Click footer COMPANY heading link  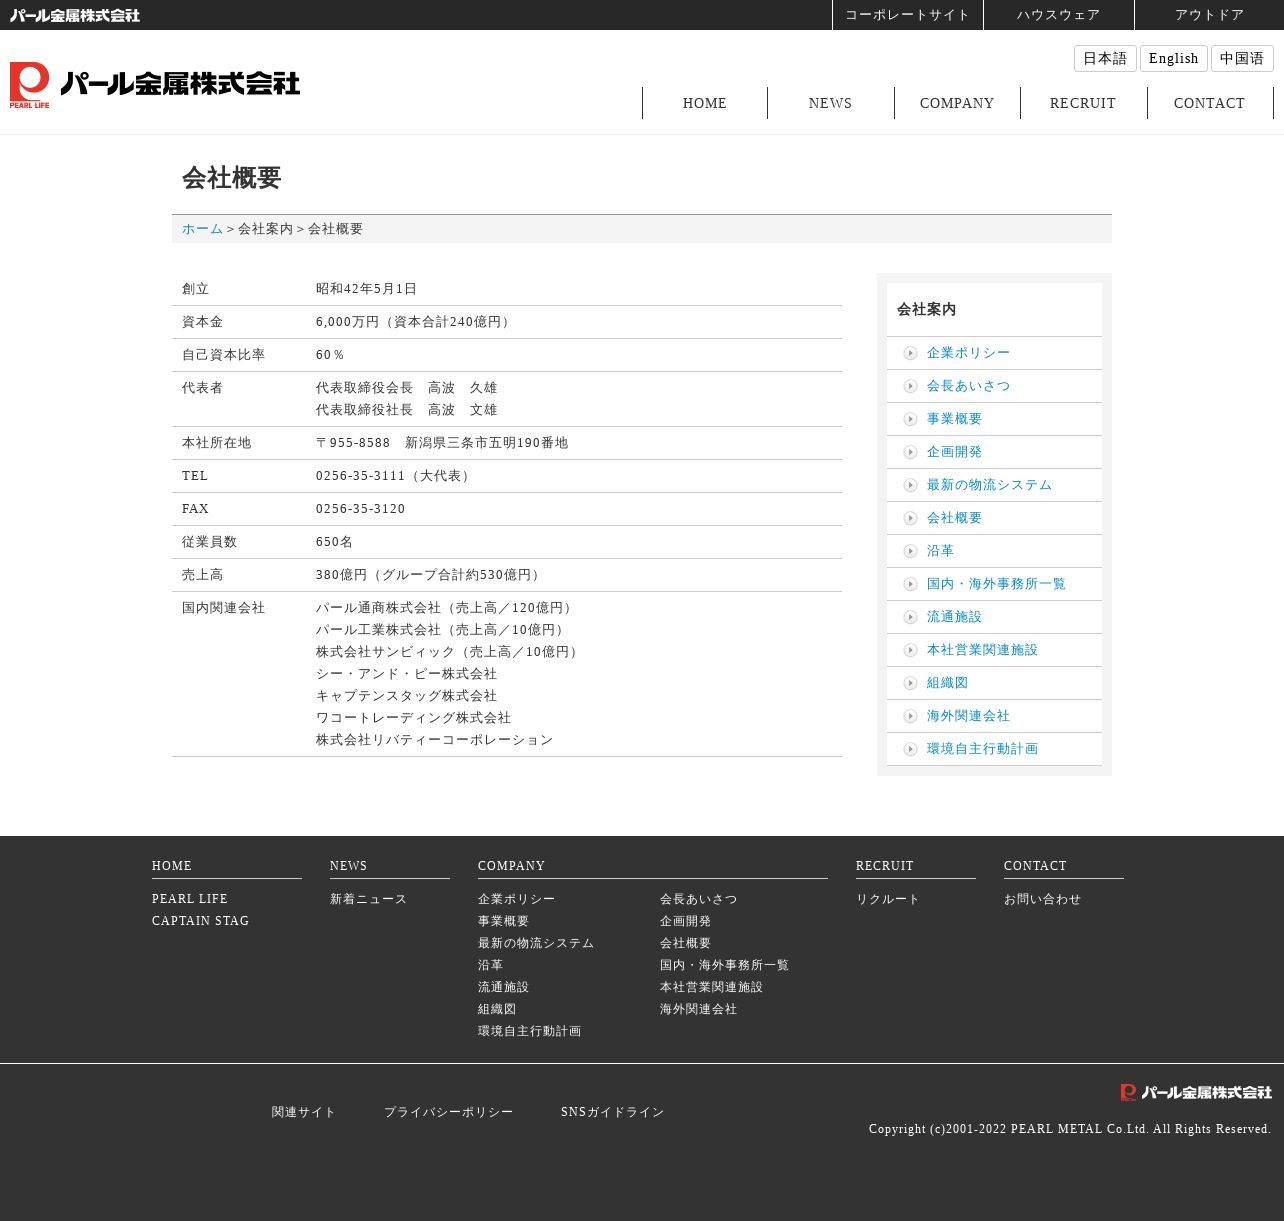pyautogui.click(x=512, y=866)
